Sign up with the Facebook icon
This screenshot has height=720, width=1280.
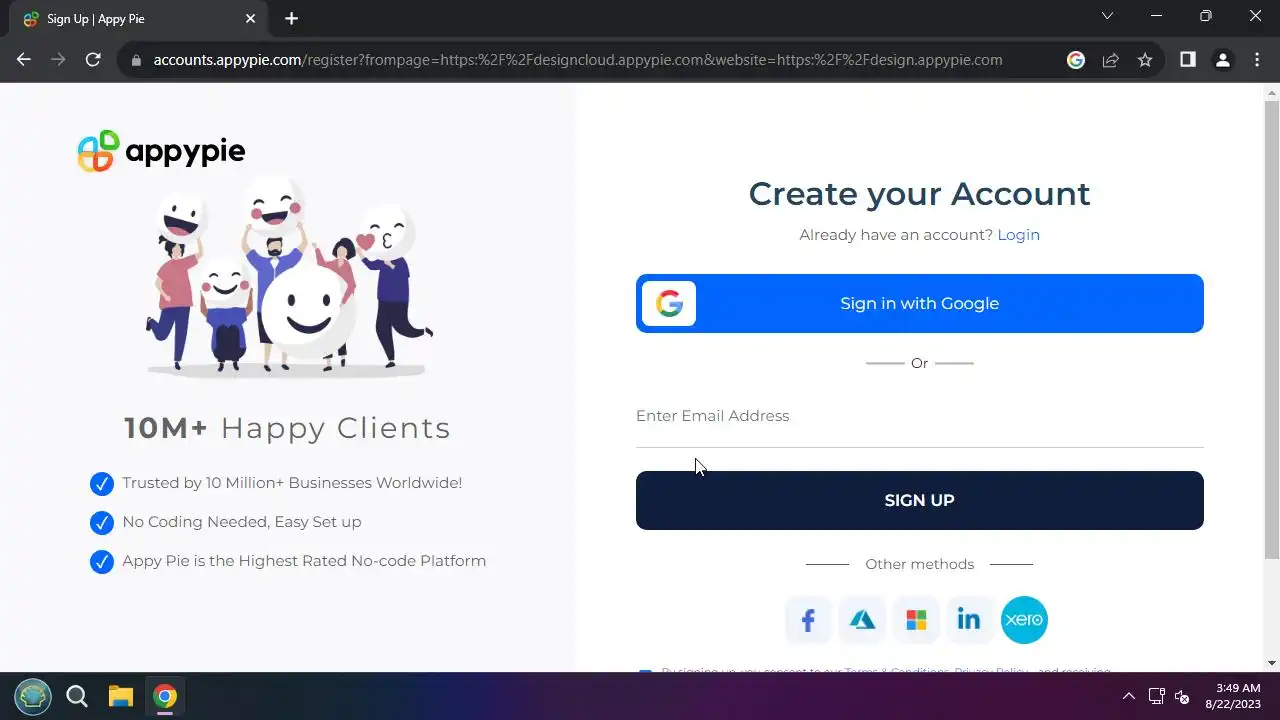coord(808,620)
